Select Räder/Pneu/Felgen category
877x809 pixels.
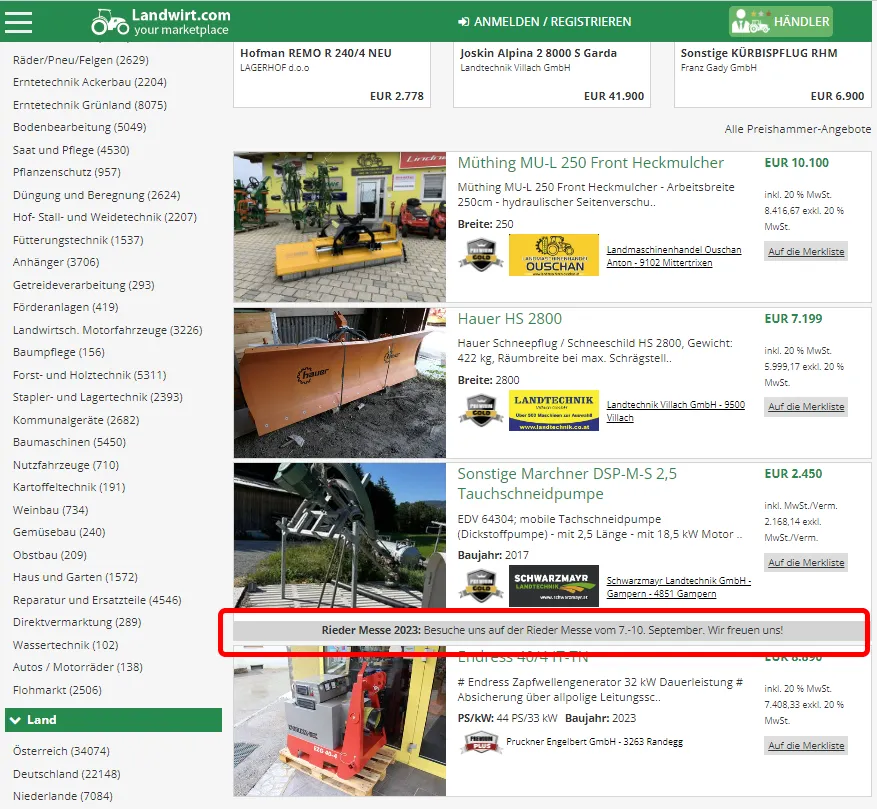(x=81, y=60)
